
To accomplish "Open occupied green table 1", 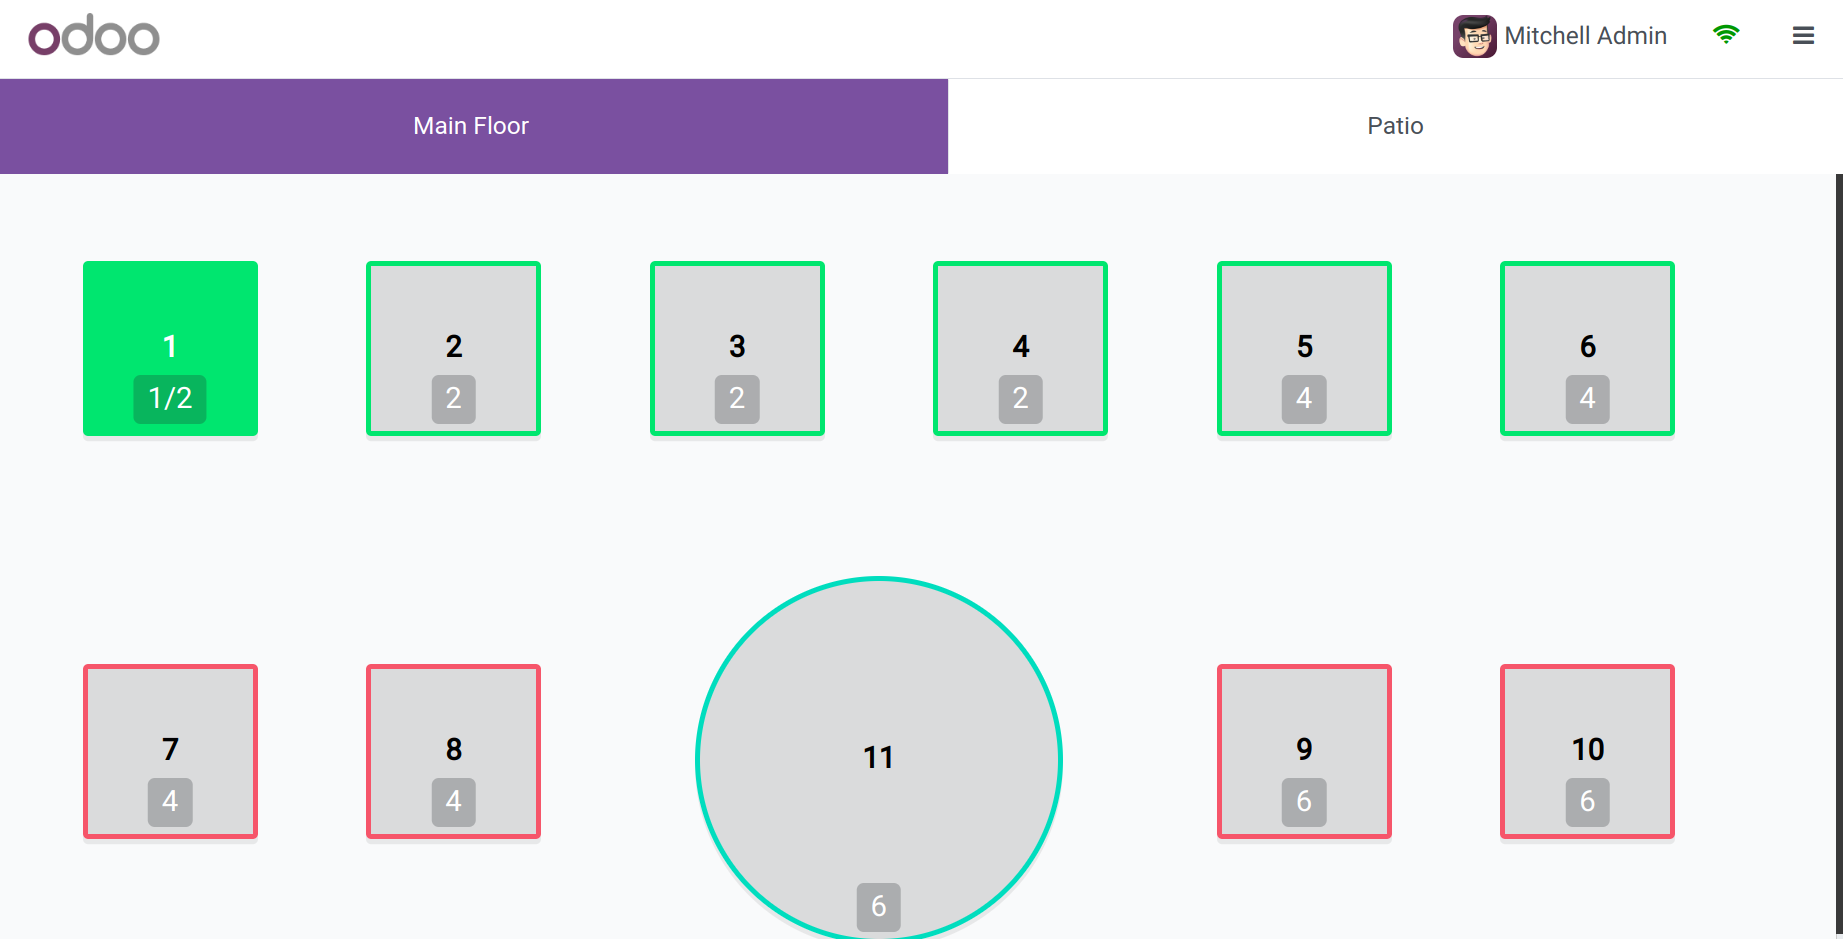I will coord(170,348).
